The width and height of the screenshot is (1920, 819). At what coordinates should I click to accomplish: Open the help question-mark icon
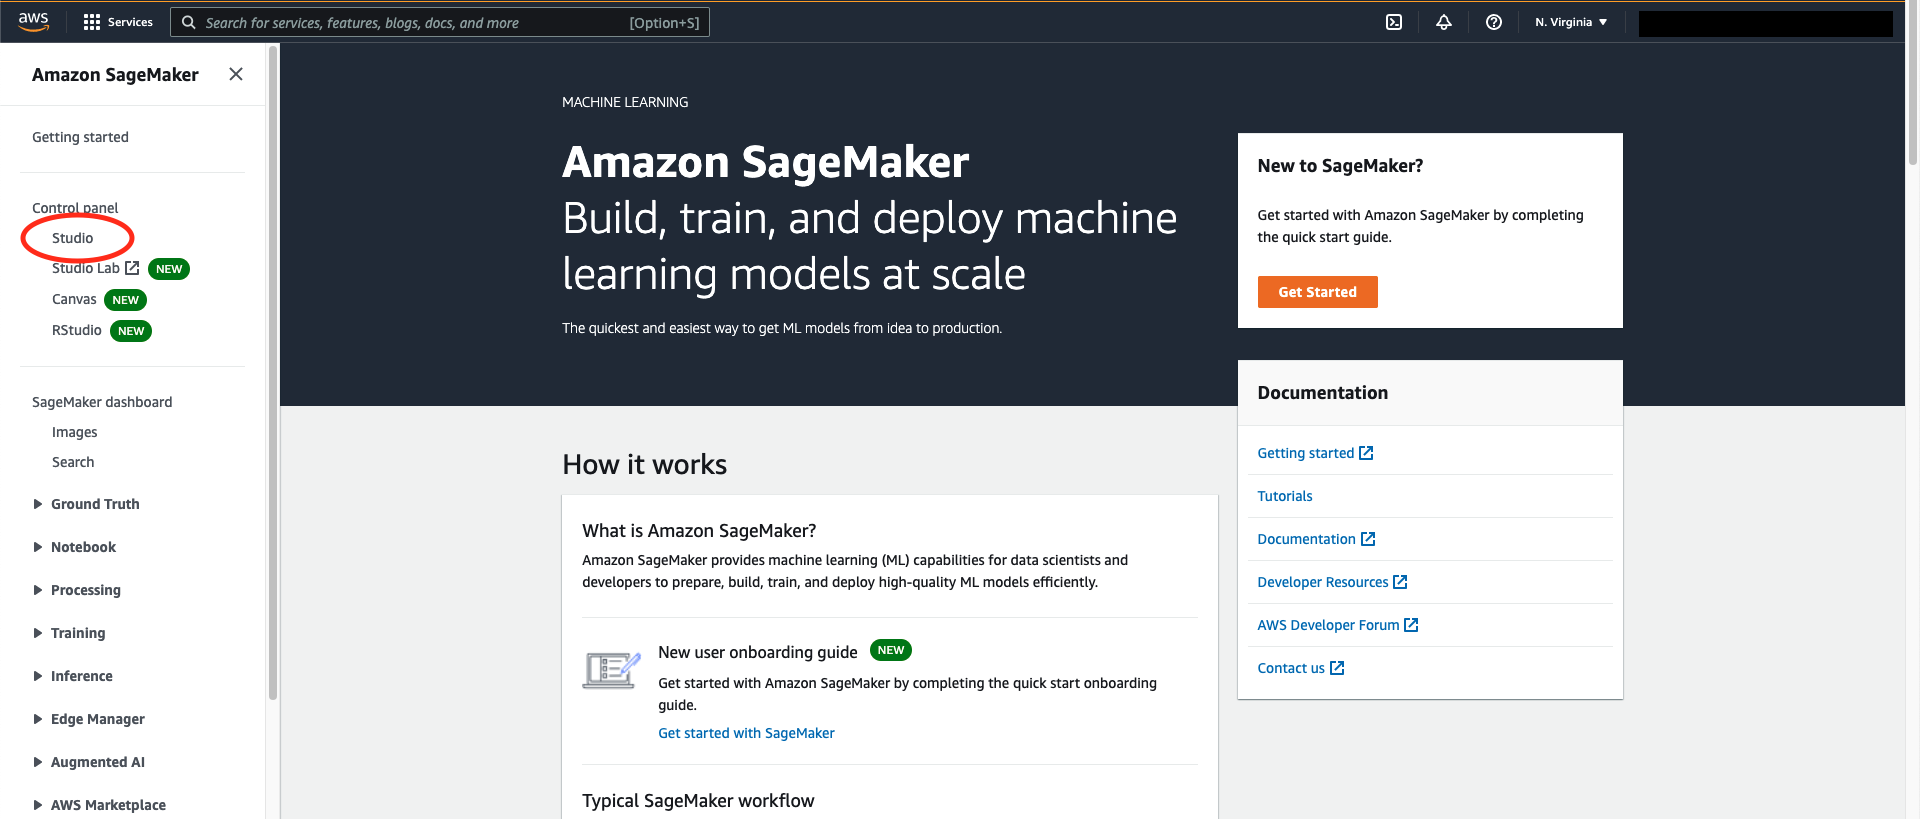coord(1494,22)
